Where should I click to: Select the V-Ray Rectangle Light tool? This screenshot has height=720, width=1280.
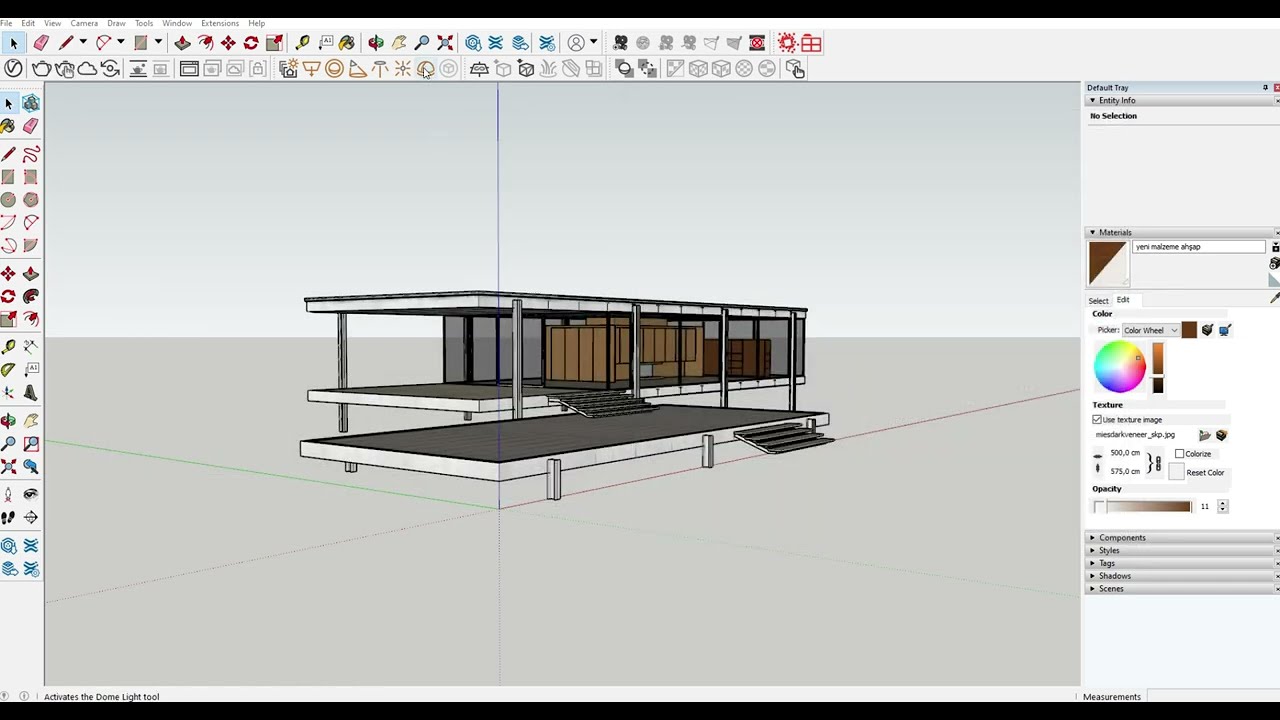(311, 68)
